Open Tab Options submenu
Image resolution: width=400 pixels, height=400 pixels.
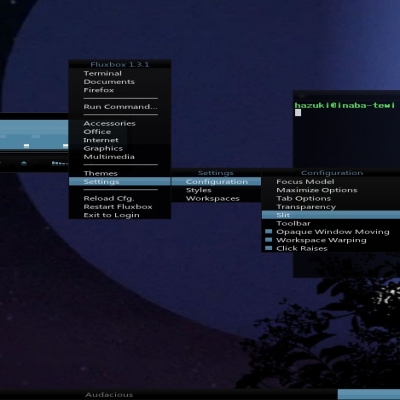[331, 198]
